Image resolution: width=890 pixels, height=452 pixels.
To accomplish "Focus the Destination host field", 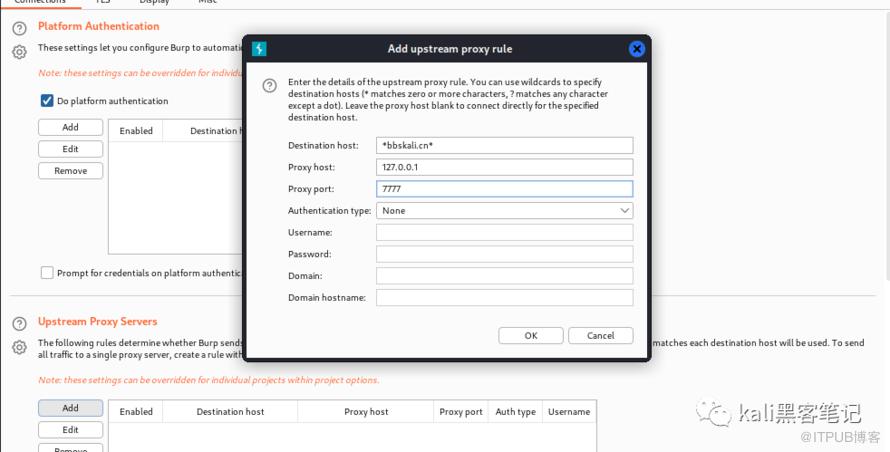I will click(505, 145).
